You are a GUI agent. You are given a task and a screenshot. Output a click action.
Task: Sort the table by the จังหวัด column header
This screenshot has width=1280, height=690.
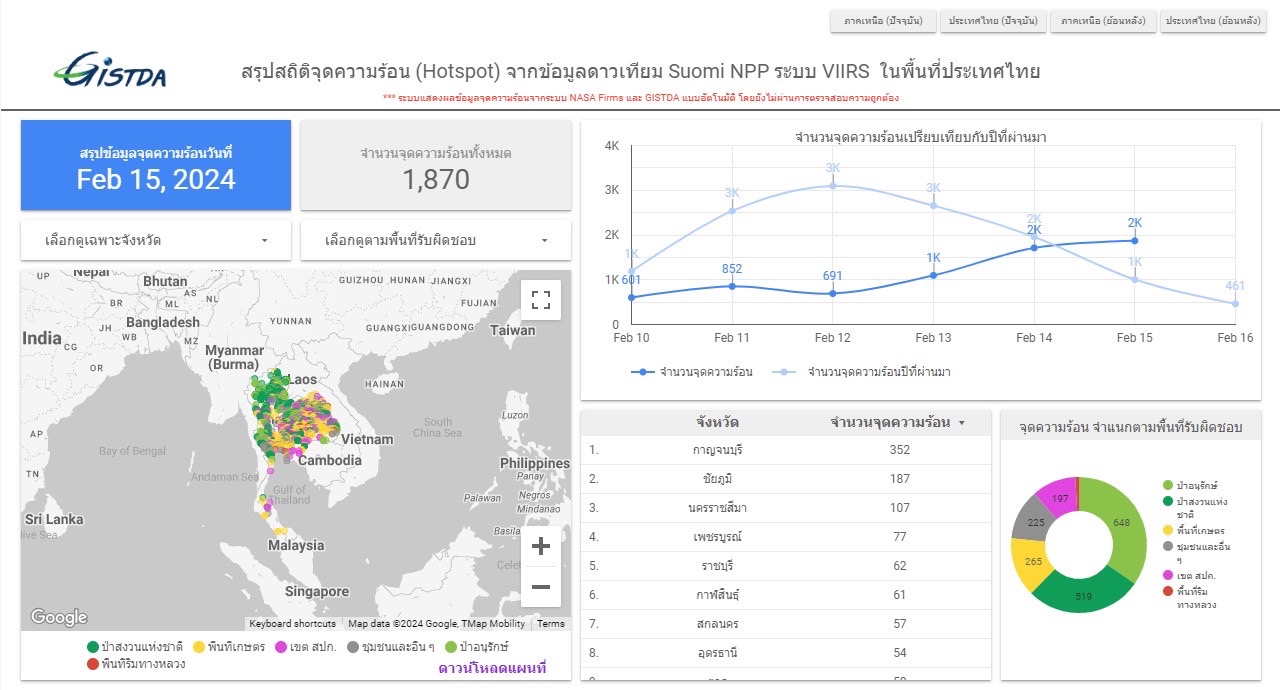click(x=717, y=422)
